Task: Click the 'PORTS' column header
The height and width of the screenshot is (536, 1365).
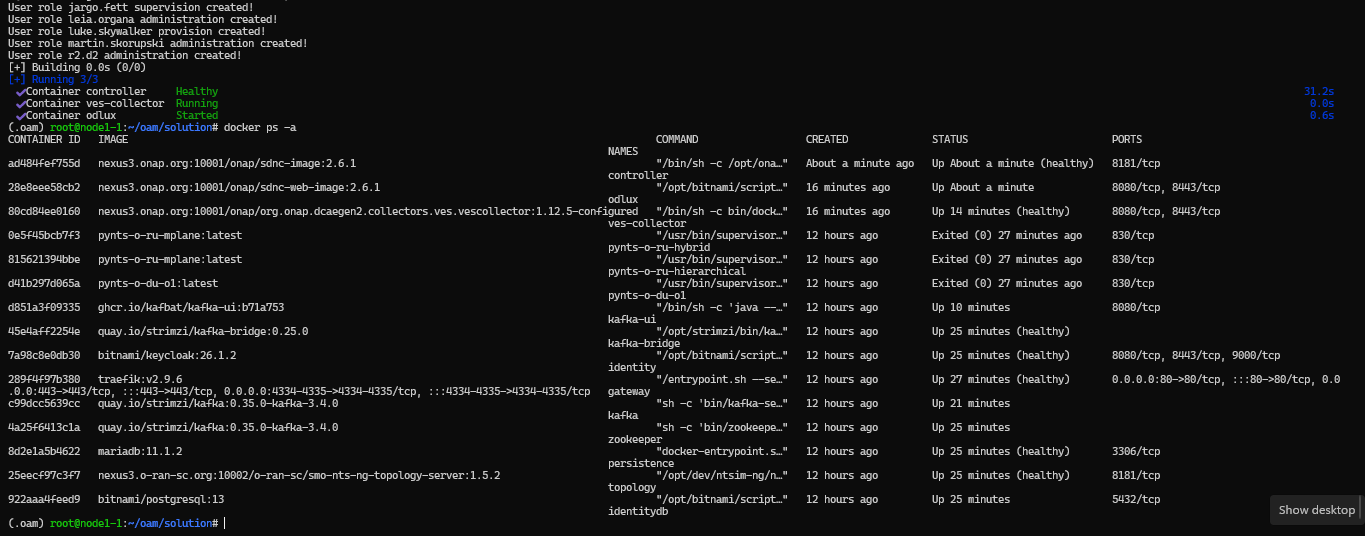Action: pyautogui.click(x=1127, y=140)
